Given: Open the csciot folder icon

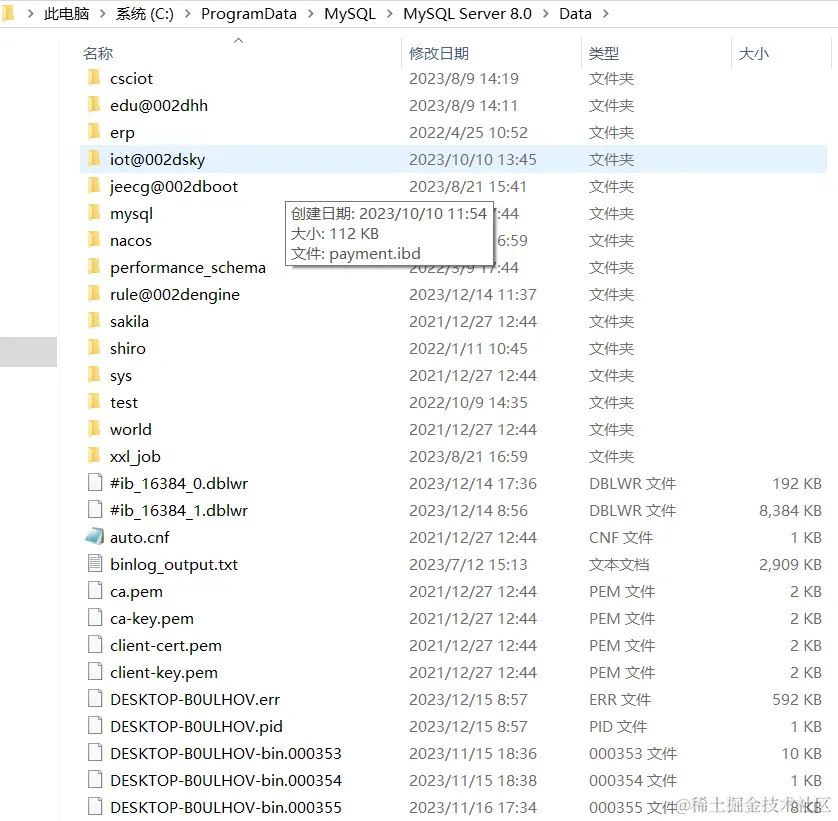Looking at the screenshot, I should click(x=94, y=78).
